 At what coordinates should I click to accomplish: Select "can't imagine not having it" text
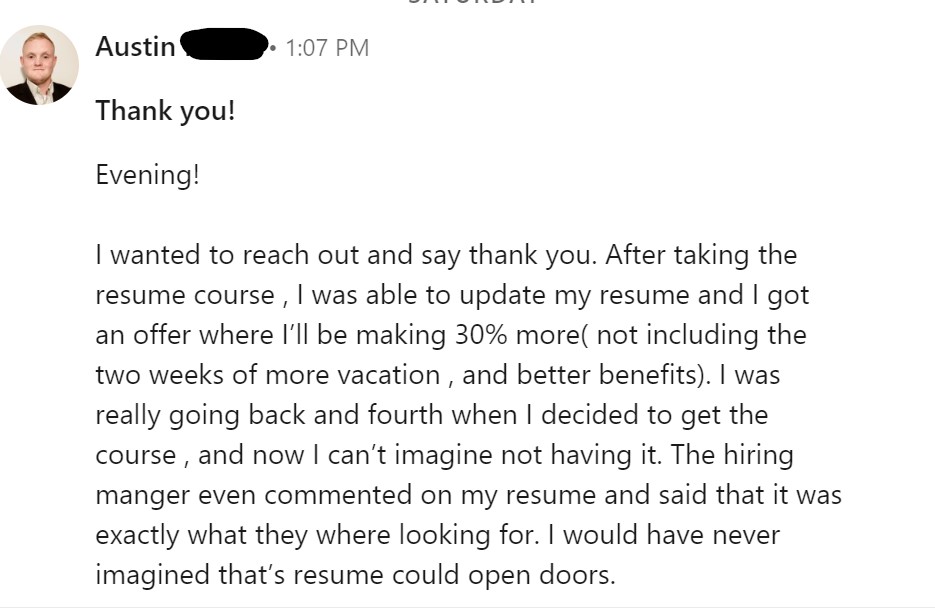pos(493,455)
